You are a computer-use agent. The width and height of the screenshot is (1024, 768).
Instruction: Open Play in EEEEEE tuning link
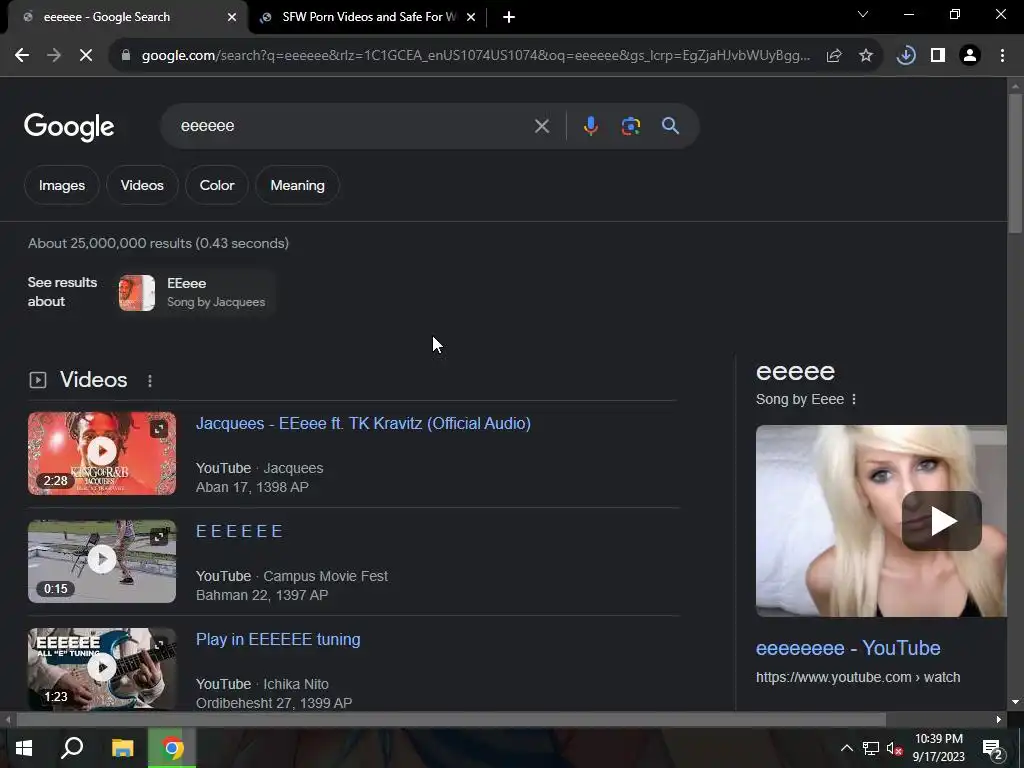point(278,639)
